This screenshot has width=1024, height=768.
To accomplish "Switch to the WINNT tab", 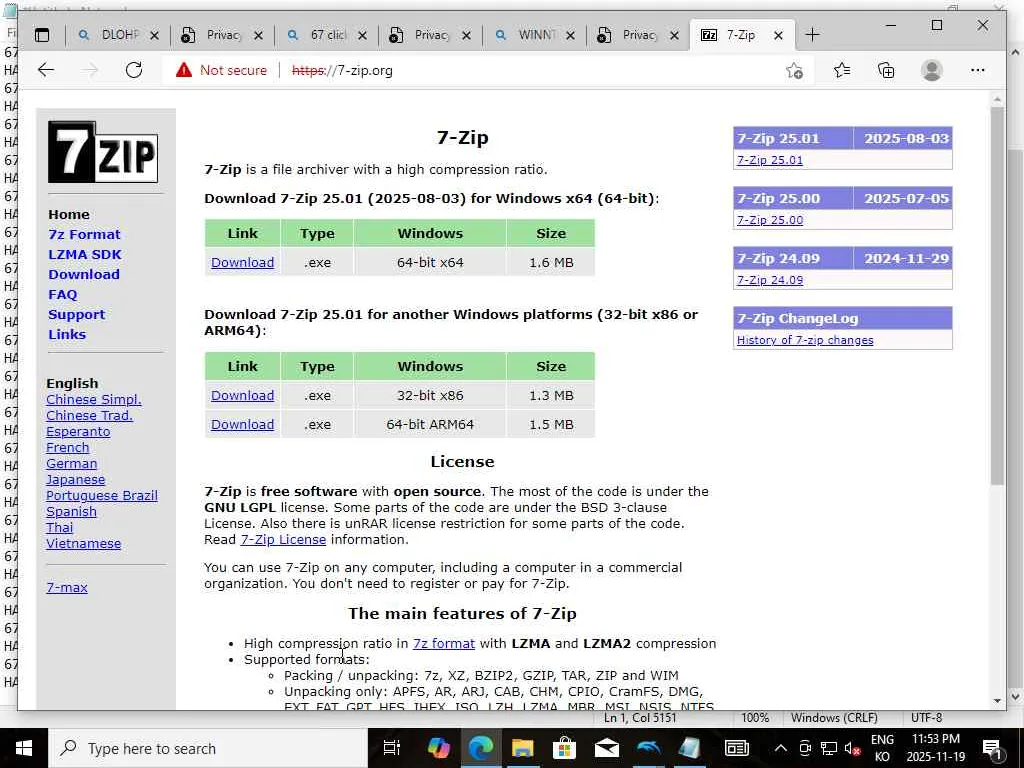I will [533, 35].
